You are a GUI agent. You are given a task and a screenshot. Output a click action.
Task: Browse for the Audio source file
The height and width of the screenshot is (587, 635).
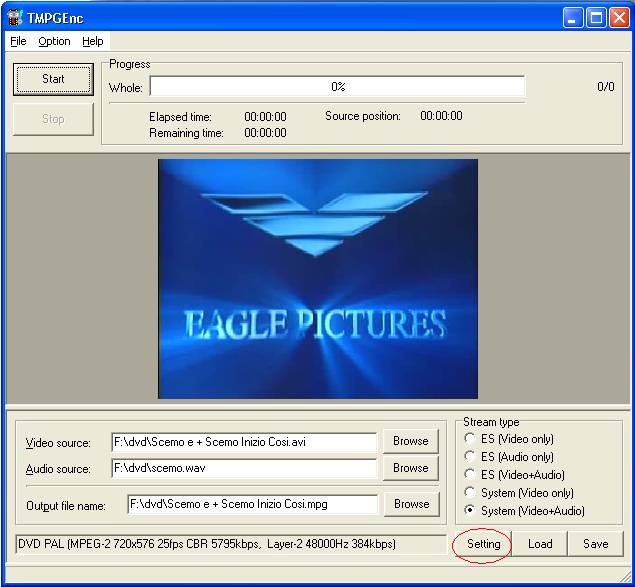(411, 468)
